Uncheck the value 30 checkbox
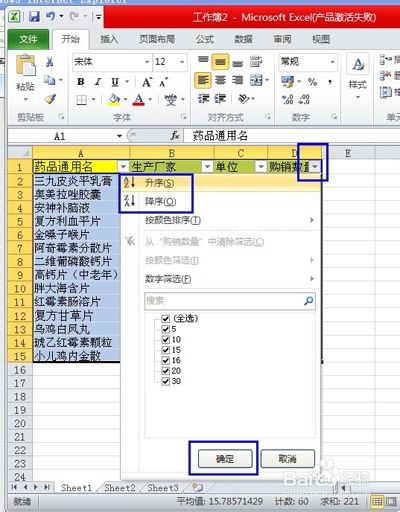This screenshot has height=512, width=400. click(x=165, y=381)
